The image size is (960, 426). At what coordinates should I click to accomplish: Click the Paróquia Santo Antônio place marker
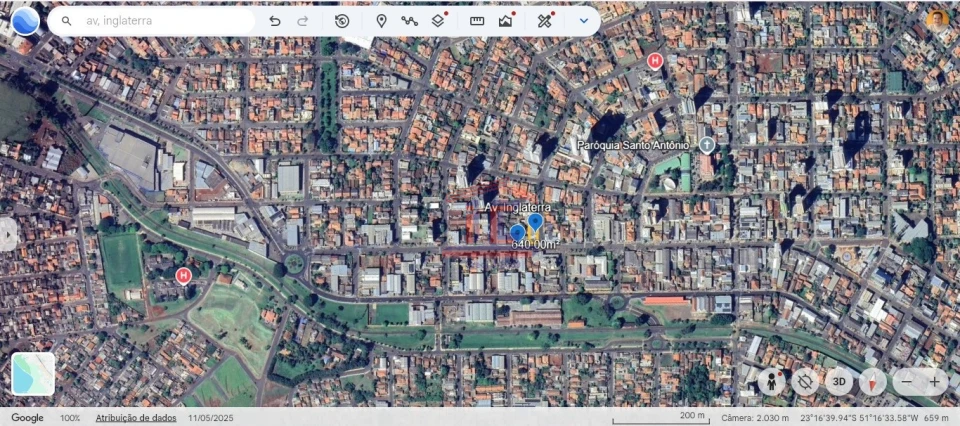[707, 144]
